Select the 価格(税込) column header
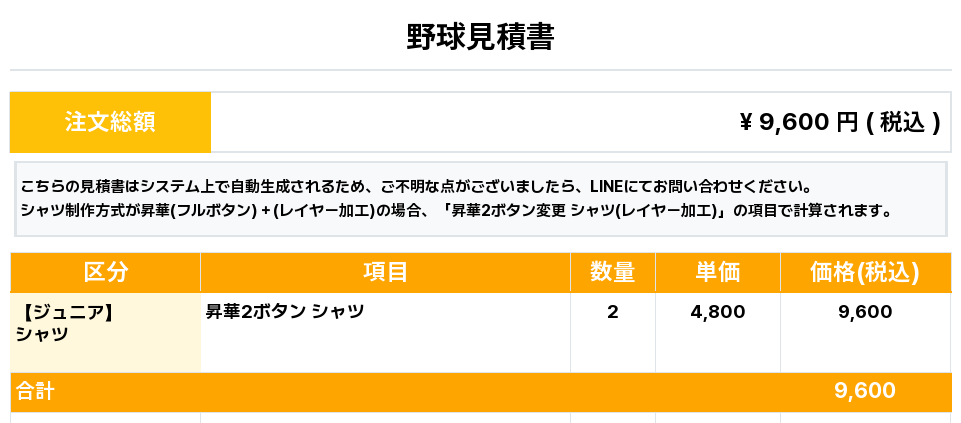The width and height of the screenshot is (961, 423). 865,272
